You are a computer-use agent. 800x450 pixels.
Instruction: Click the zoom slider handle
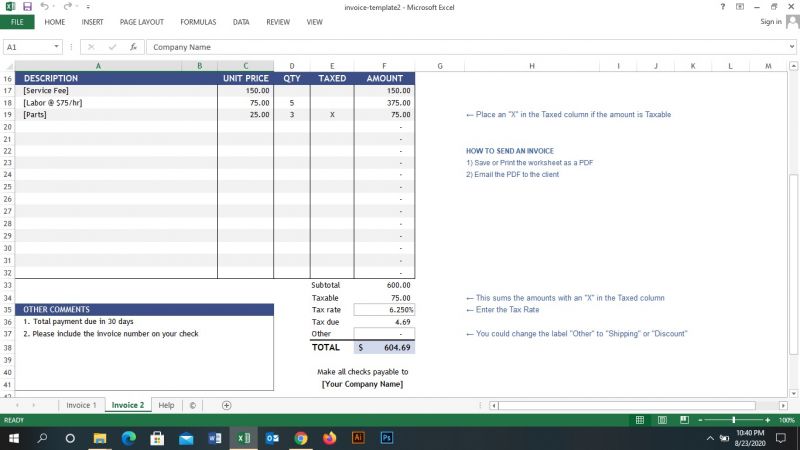pos(734,420)
